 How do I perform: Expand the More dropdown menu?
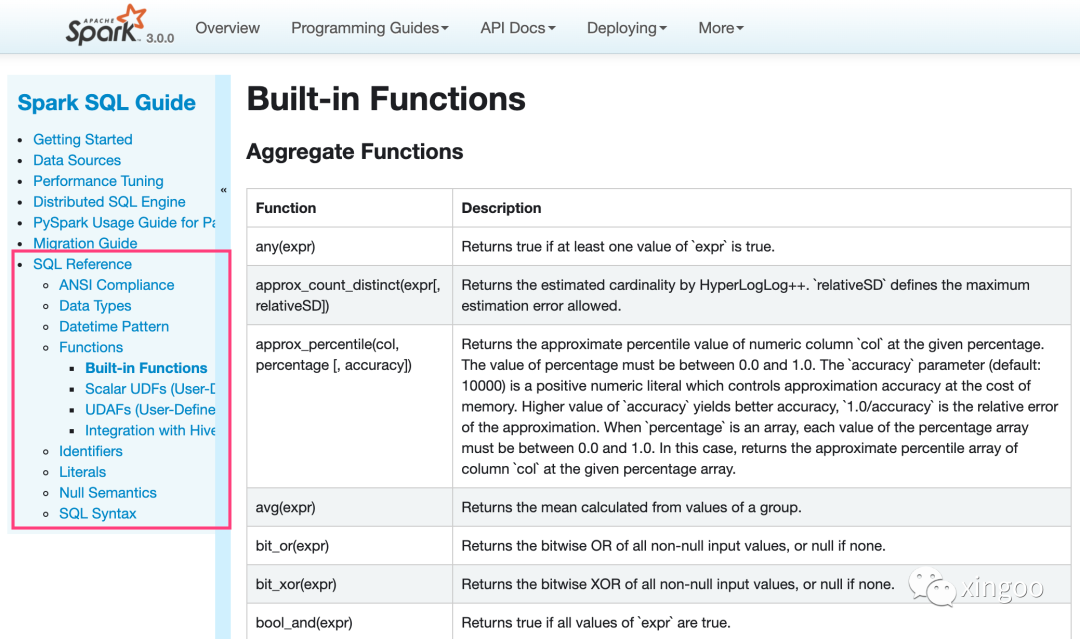(720, 28)
